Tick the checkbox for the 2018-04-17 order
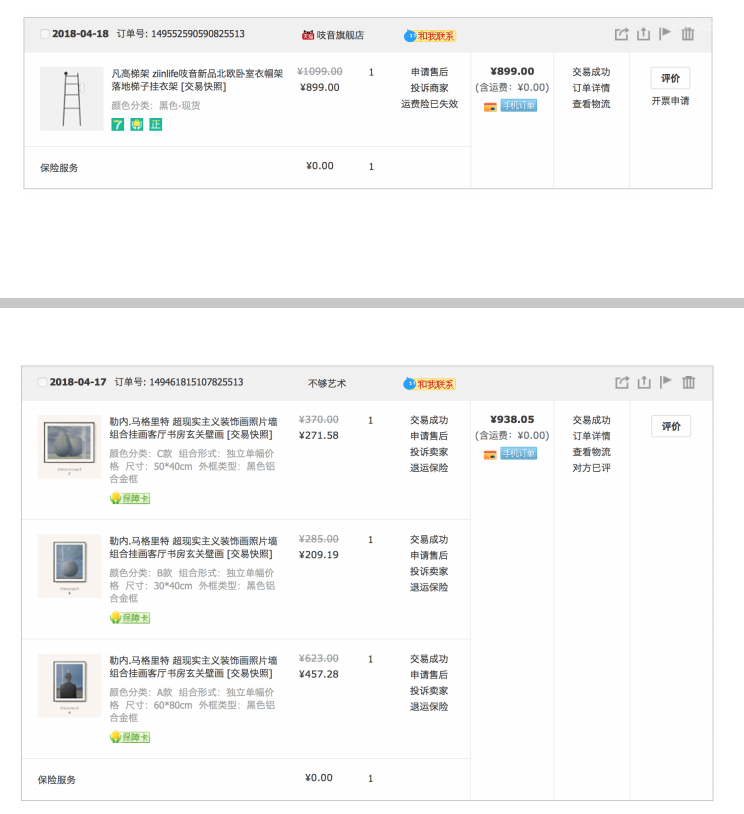 (x=42, y=382)
